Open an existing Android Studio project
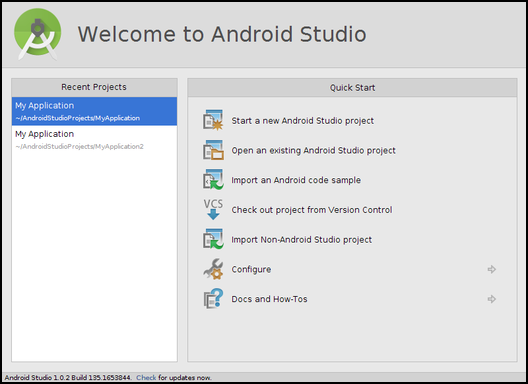This screenshot has height=384, width=528. coord(313,150)
